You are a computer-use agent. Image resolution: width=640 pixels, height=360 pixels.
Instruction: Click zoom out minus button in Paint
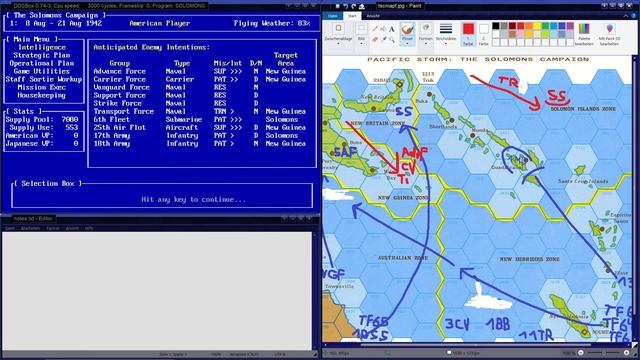[581, 353]
